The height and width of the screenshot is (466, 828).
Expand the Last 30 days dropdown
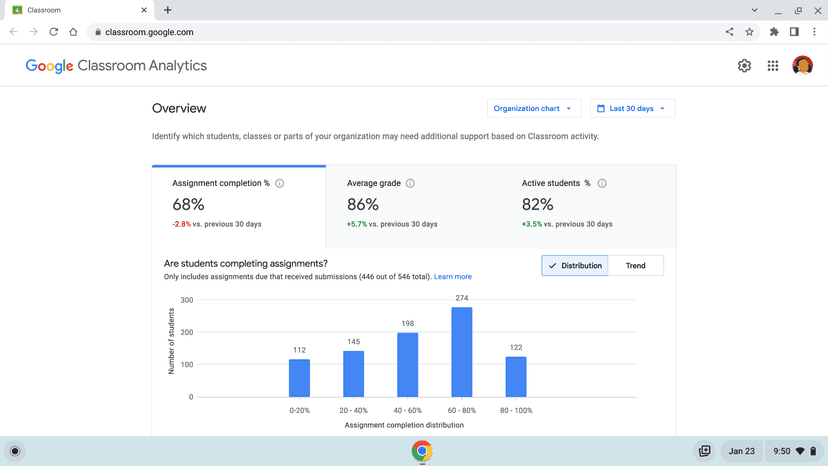[632, 108]
